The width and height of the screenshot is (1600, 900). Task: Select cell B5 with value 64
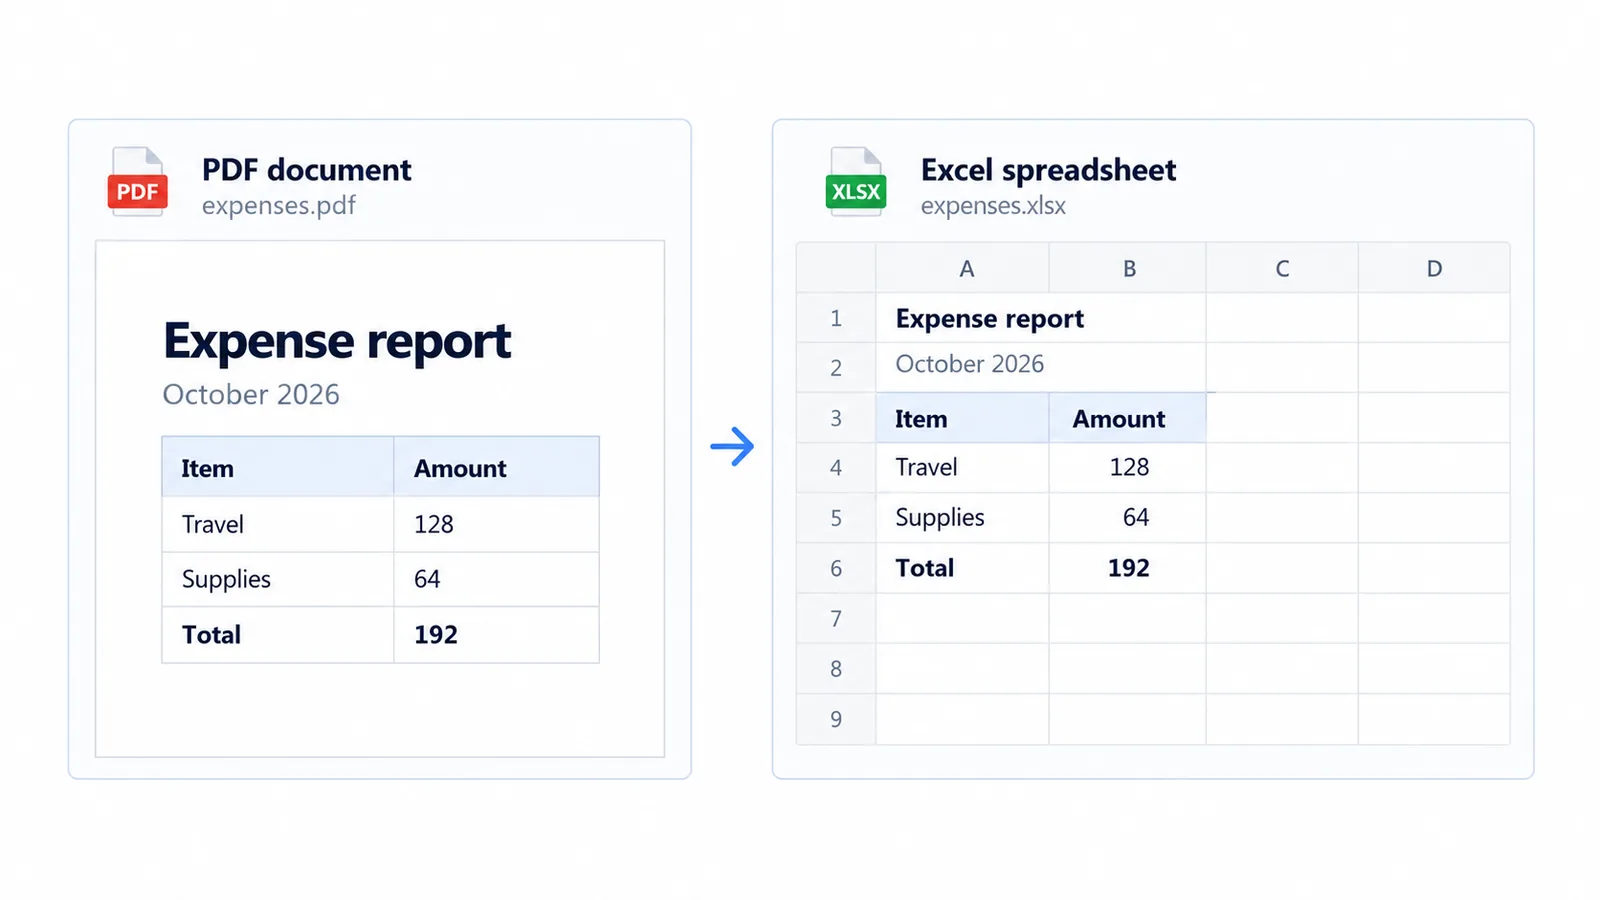pyautogui.click(x=1128, y=518)
